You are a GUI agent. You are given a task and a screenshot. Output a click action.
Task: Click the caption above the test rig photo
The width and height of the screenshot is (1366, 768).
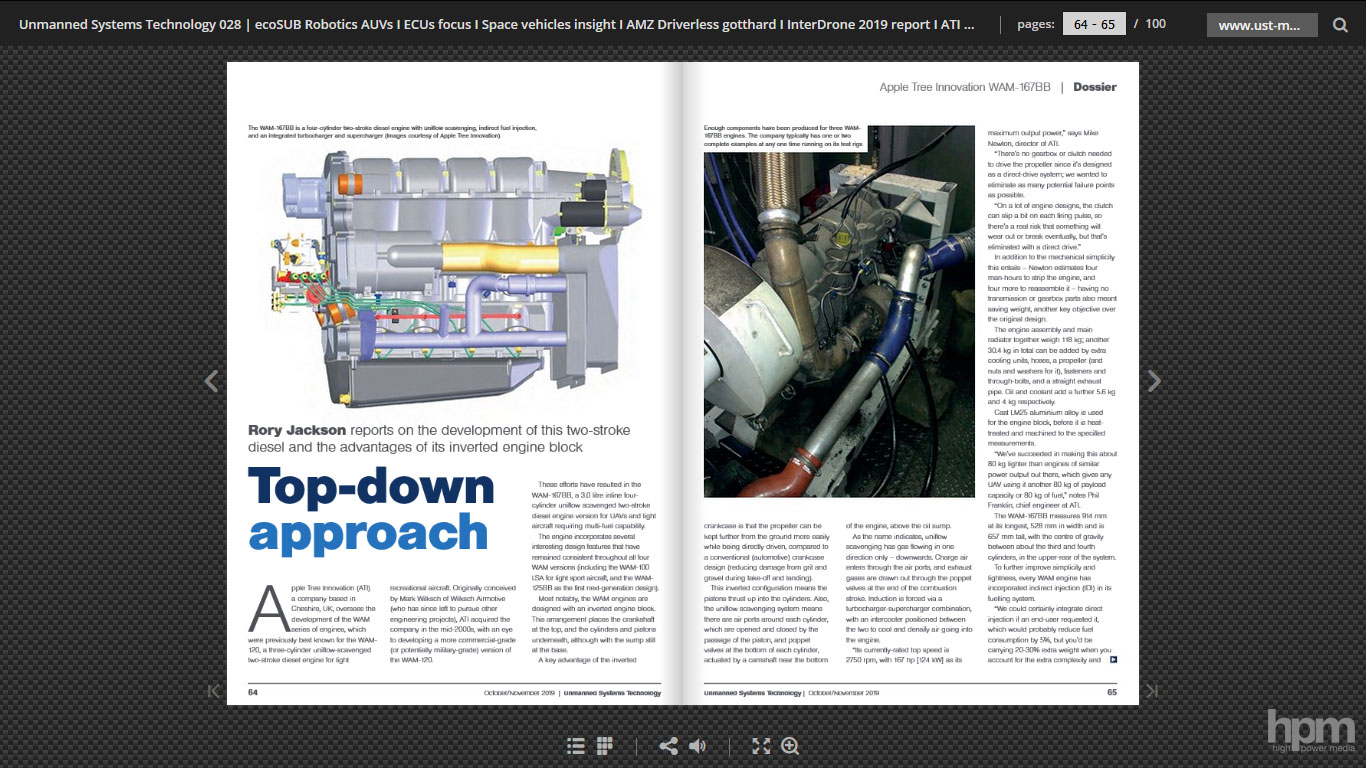(x=782, y=136)
